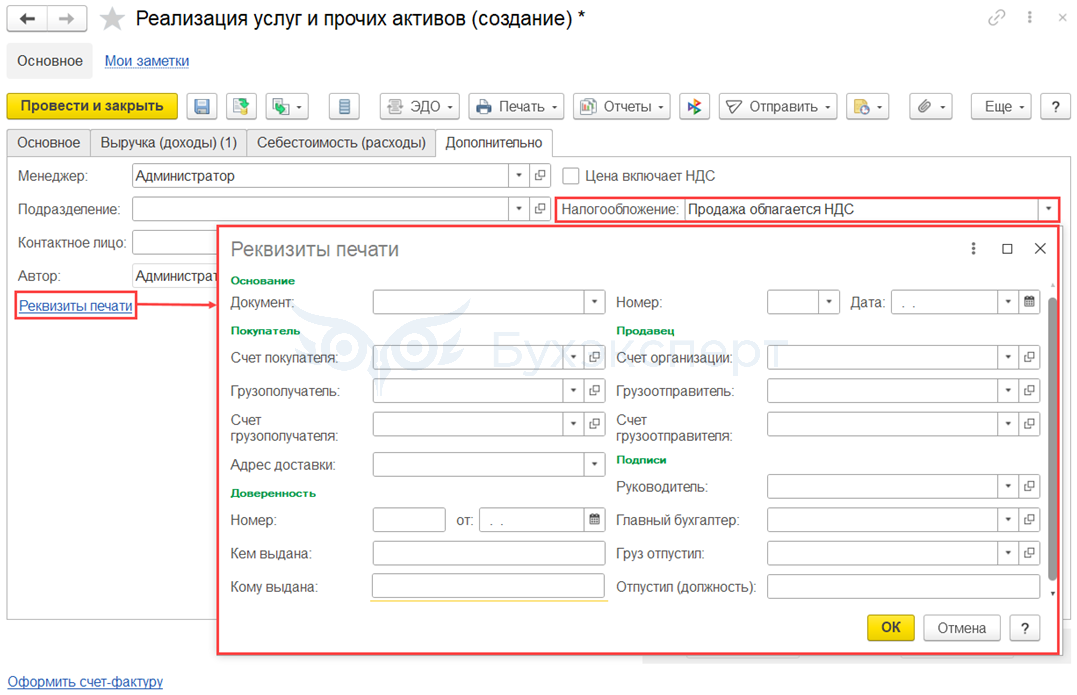Focus the Кем выдана input field

tap(488, 553)
